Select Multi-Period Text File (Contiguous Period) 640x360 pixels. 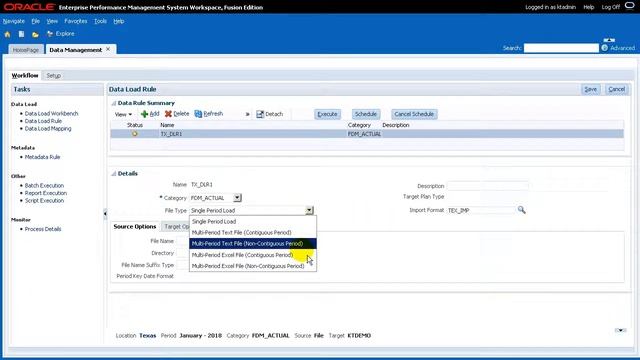point(253,233)
